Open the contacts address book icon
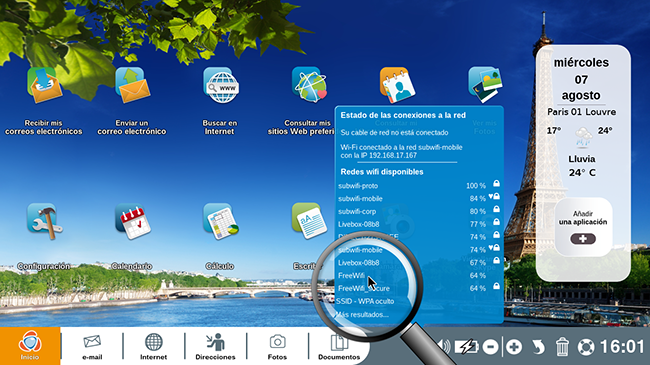Viewport: 650px width, 365px height. tap(397, 85)
